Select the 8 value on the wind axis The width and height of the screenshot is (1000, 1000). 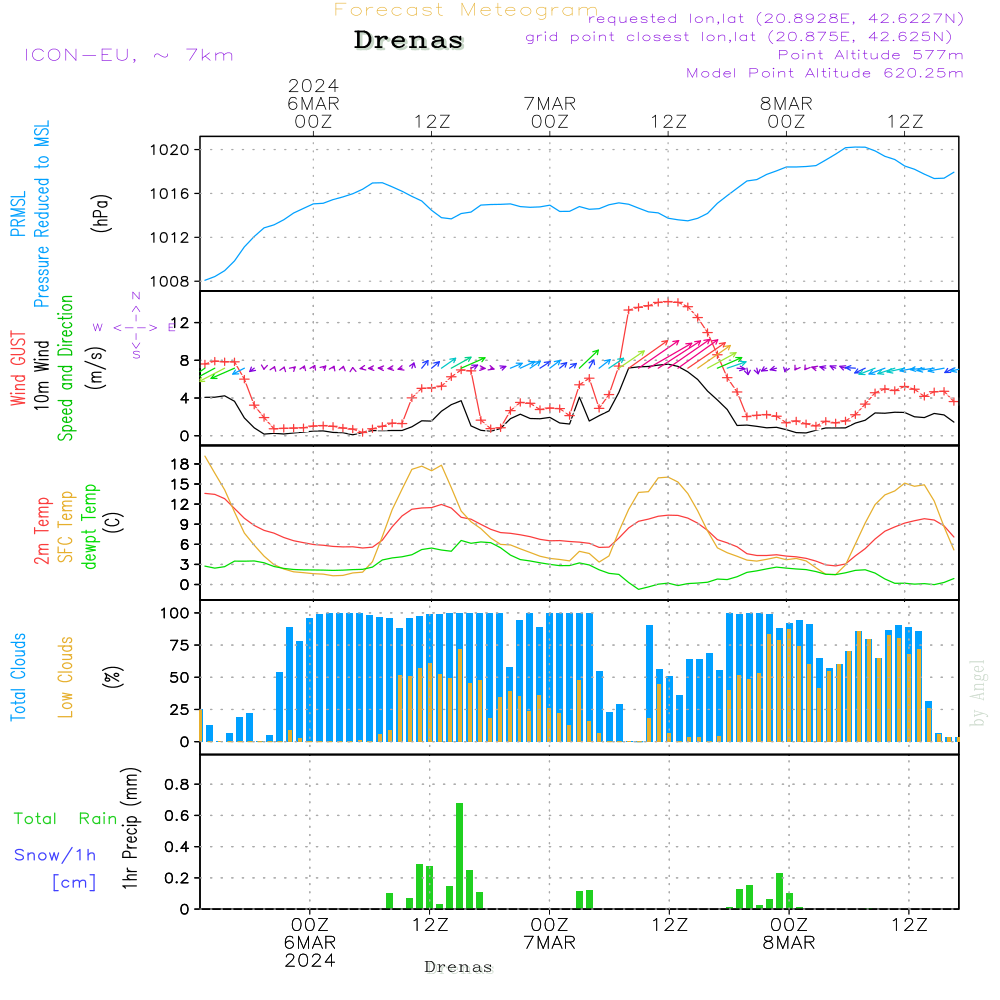pos(184,361)
